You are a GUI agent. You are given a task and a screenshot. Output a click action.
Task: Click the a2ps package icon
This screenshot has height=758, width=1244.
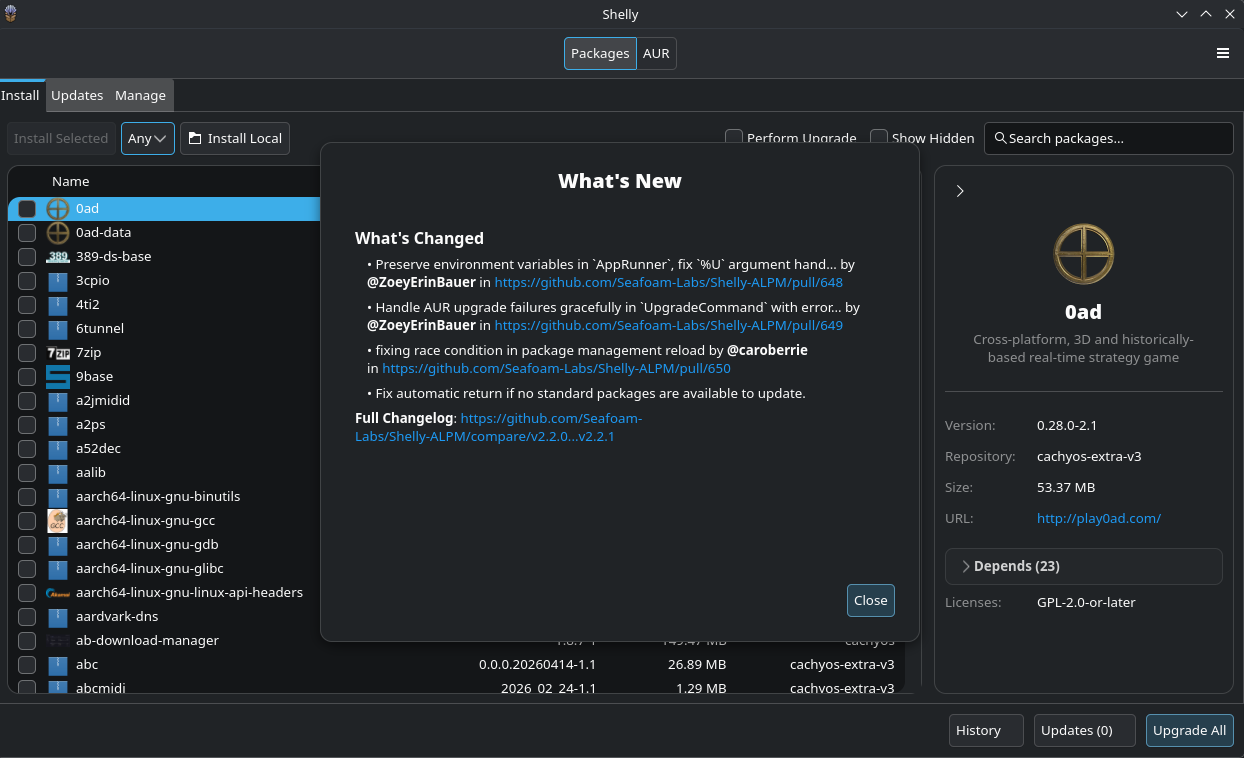pos(58,425)
